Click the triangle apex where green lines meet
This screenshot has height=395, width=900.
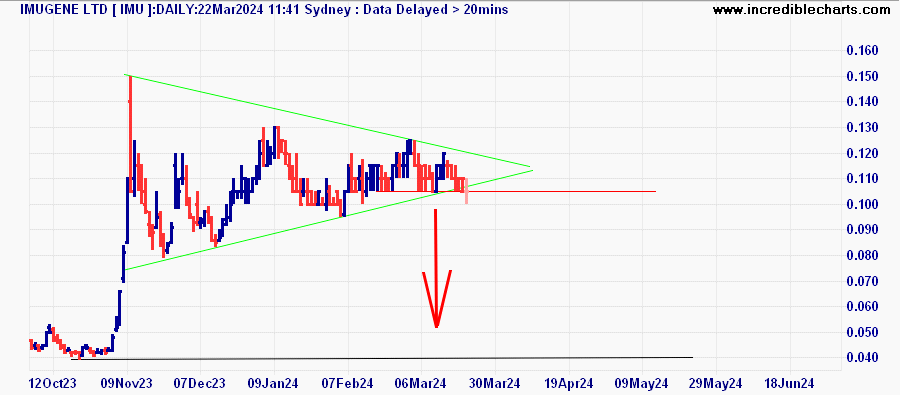click(x=531, y=168)
